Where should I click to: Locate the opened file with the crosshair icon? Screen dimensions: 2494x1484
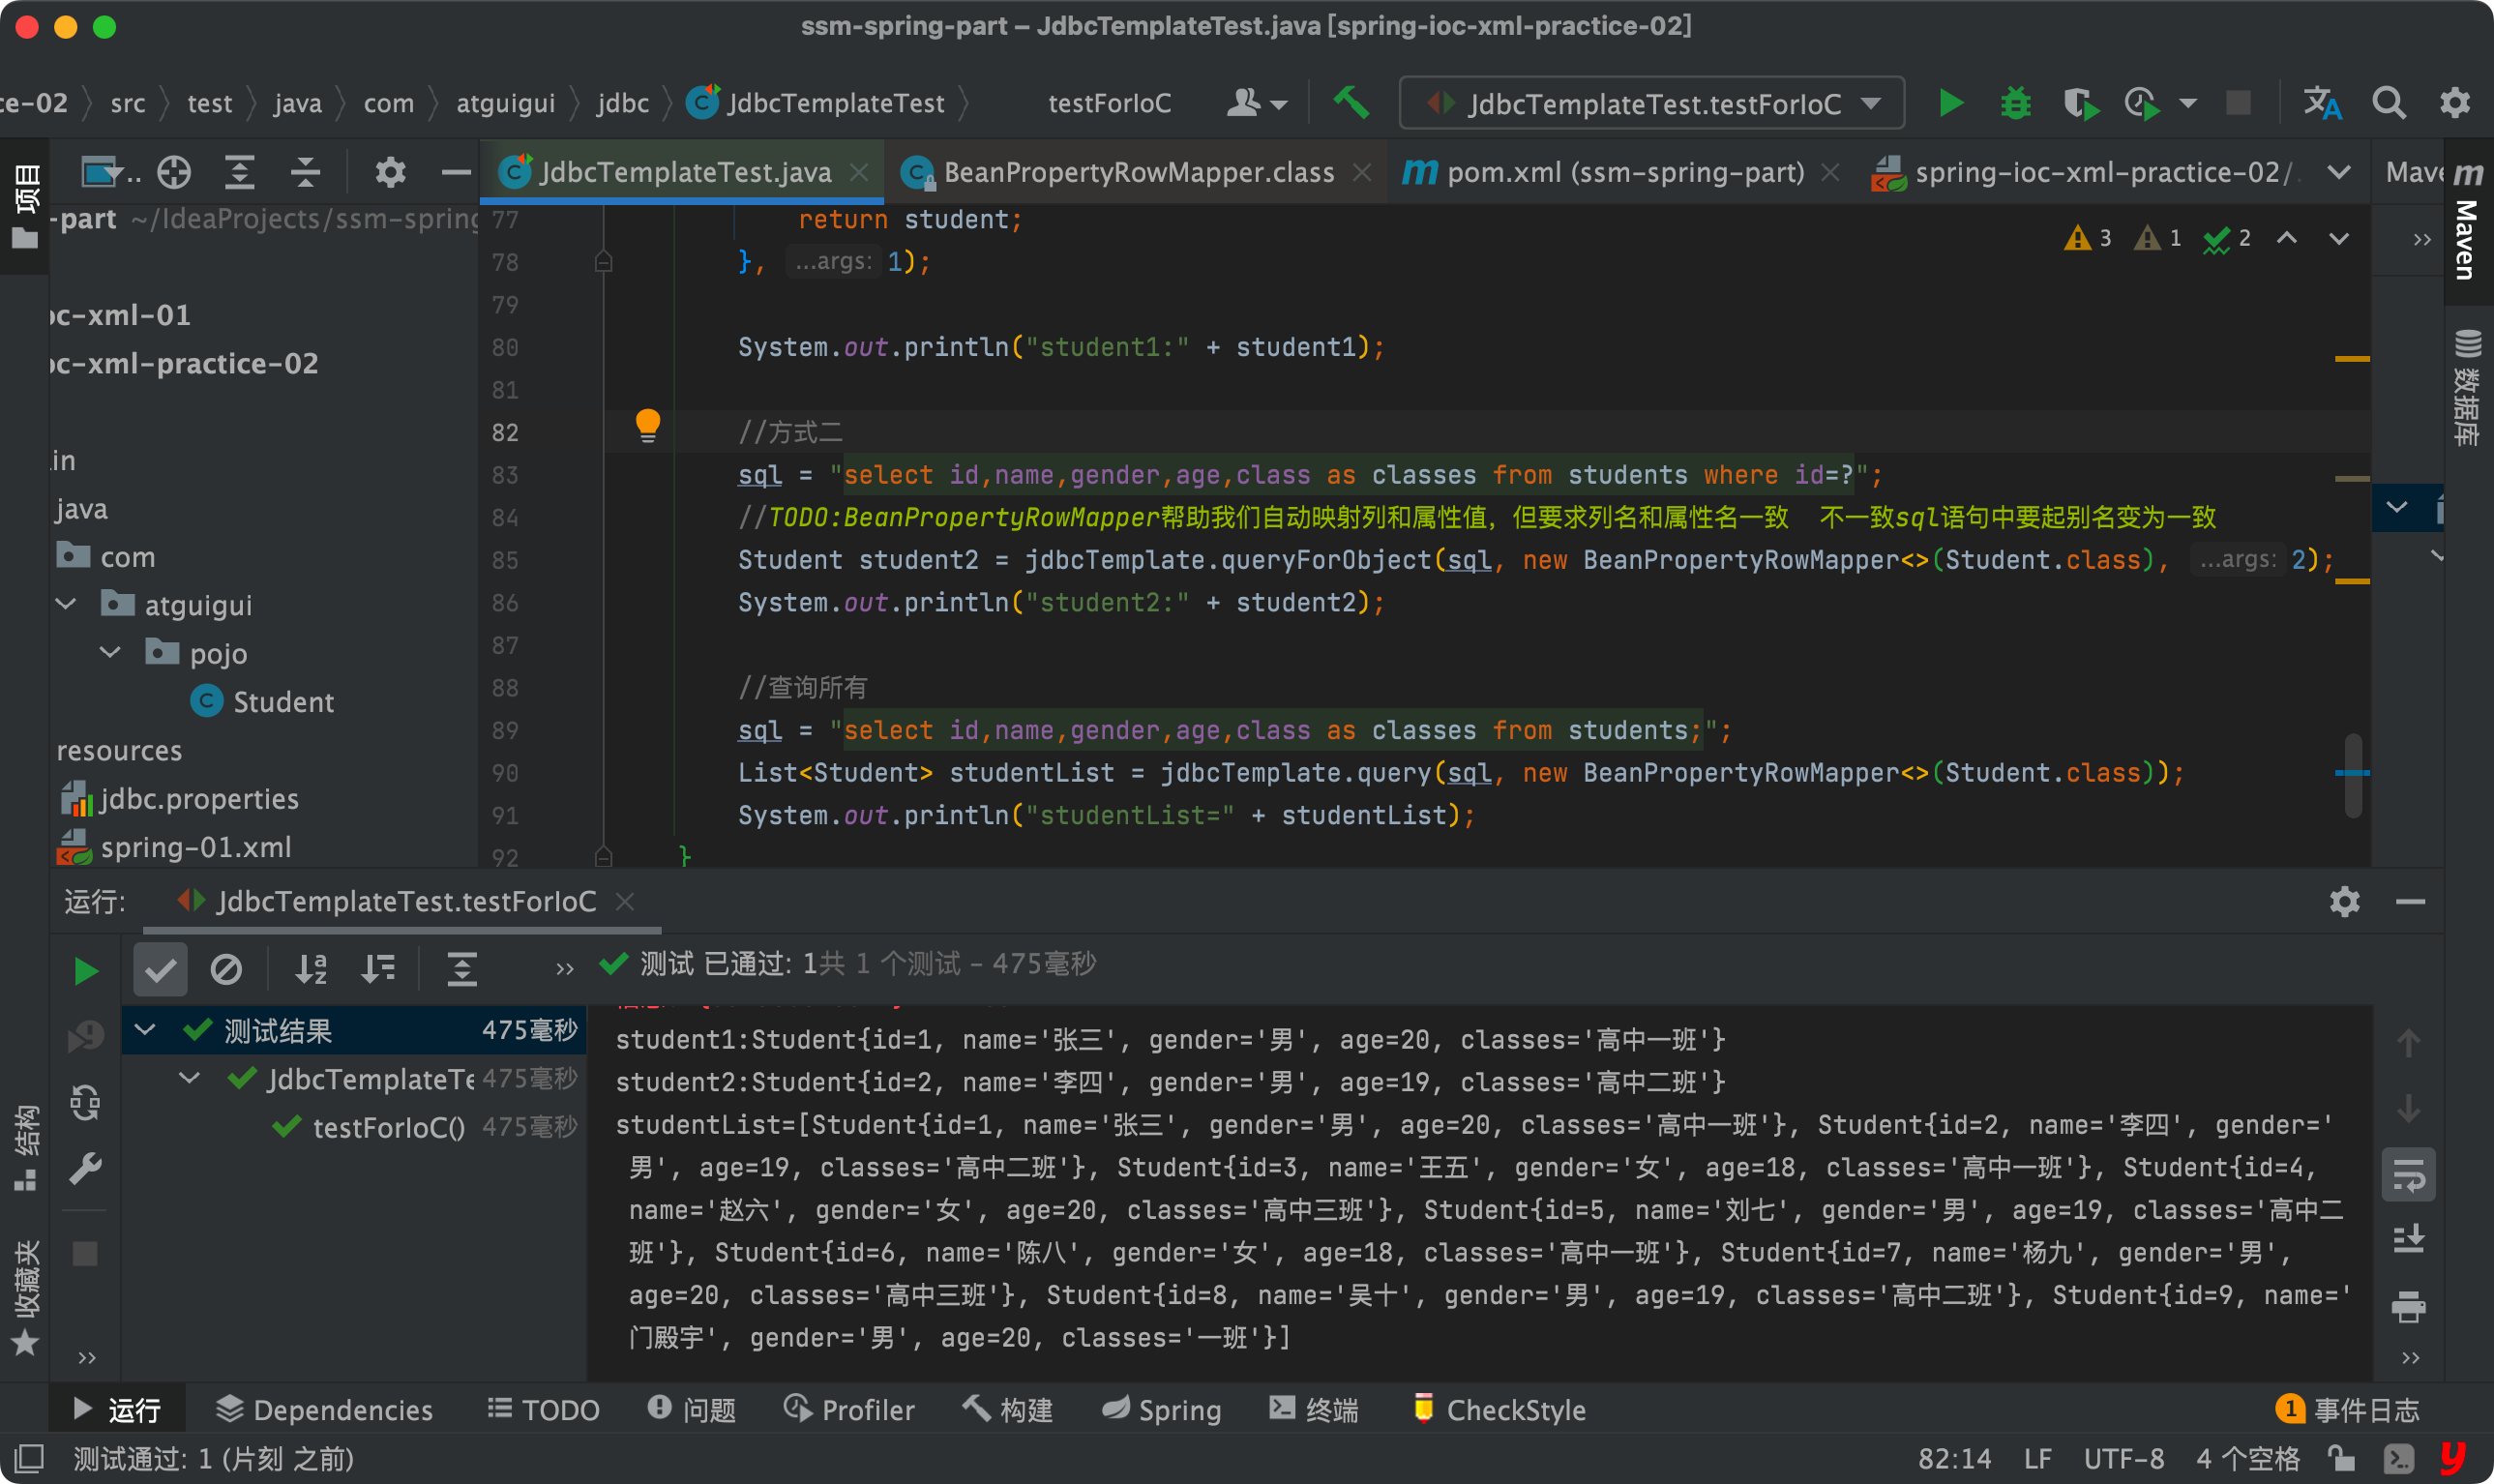[x=174, y=173]
